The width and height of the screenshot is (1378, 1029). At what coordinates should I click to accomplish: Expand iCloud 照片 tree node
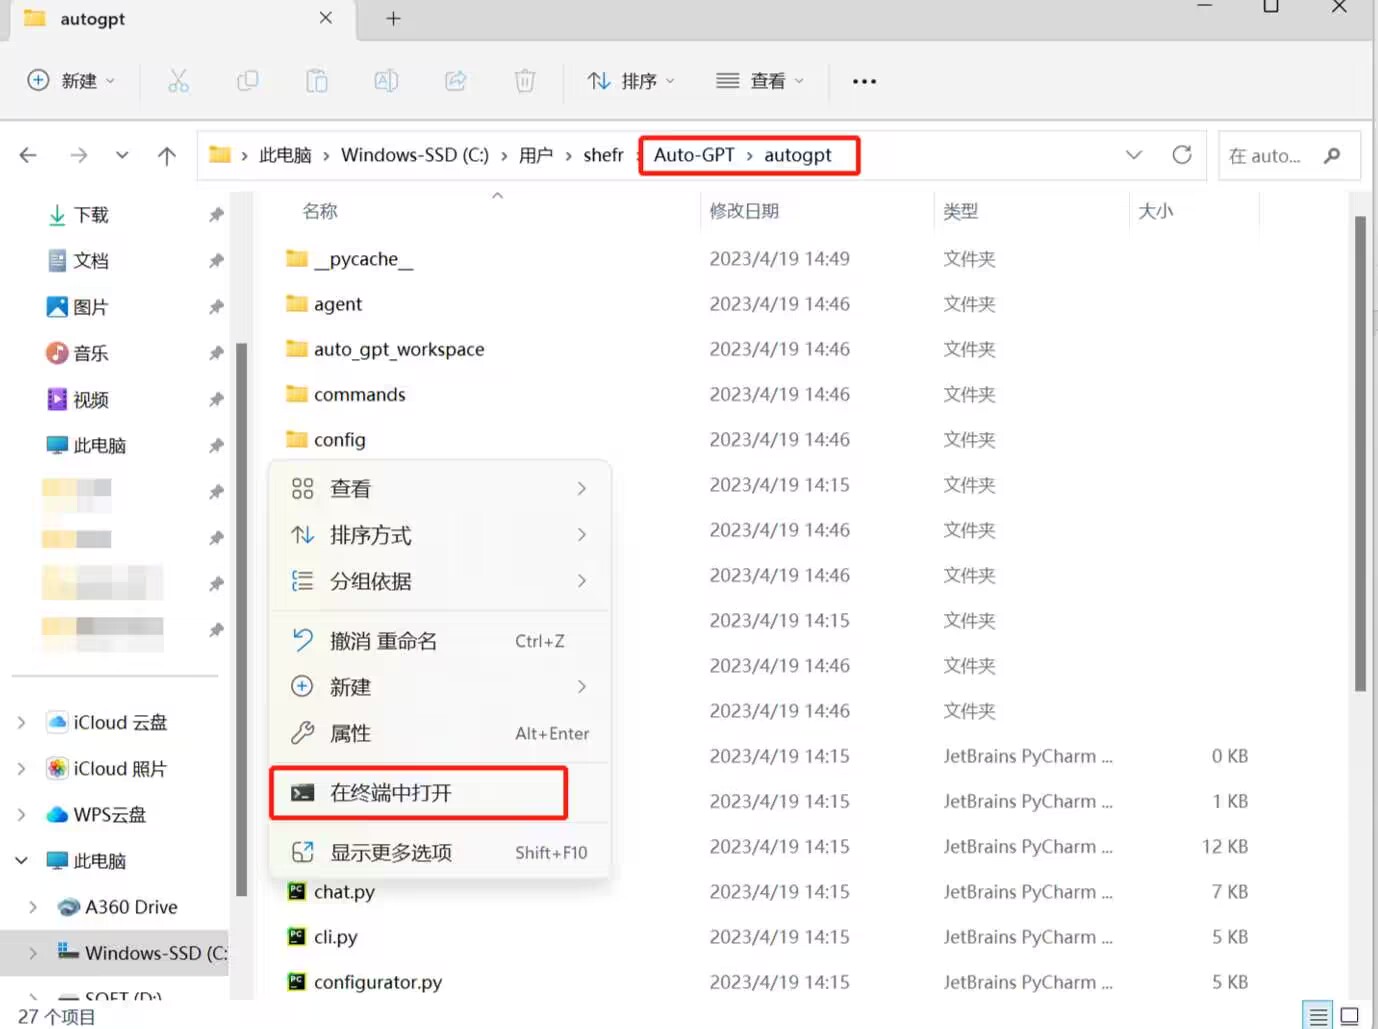(22, 768)
